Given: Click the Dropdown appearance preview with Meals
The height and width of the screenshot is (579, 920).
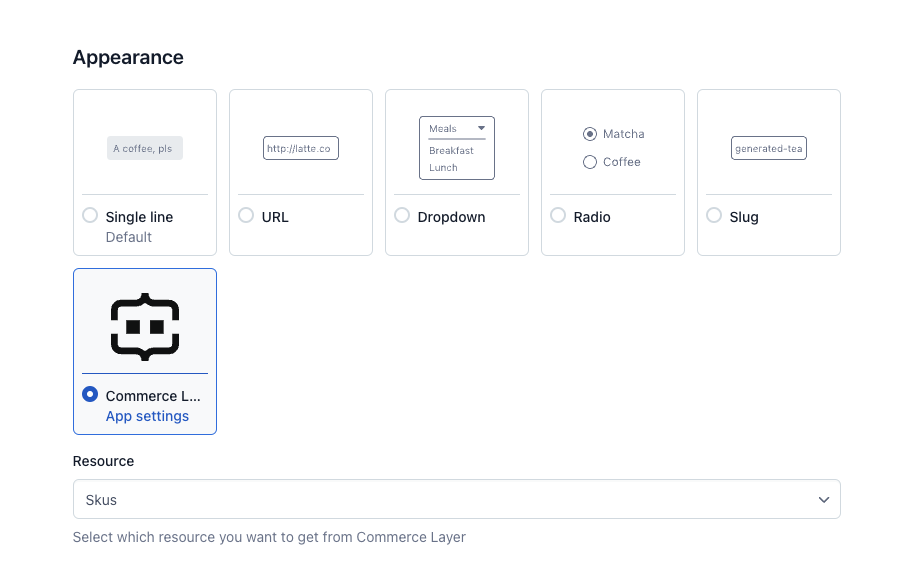Looking at the screenshot, I should pyautogui.click(x=456, y=148).
